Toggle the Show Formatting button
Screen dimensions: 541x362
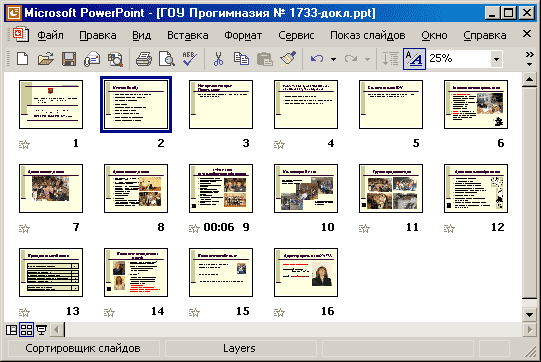point(414,59)
